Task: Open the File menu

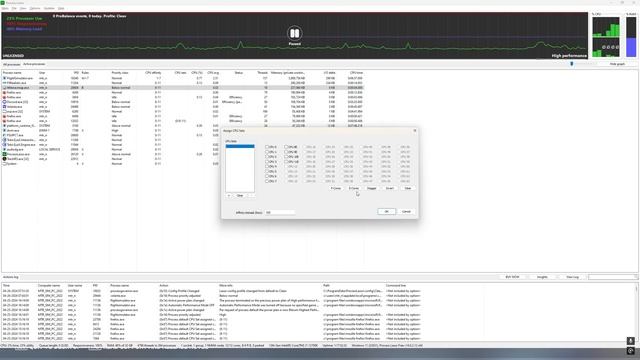Action: [14, 8]
